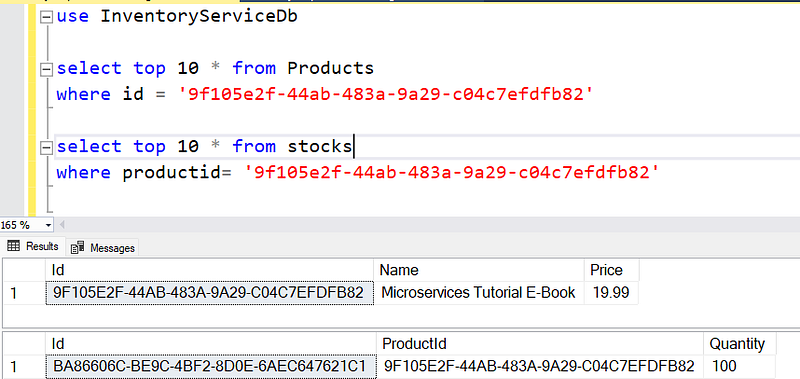The height and width of the screenshot is (379, 800).
Task: Collapse the 'select top 10 * from Products' block
Action: [46, 69]
